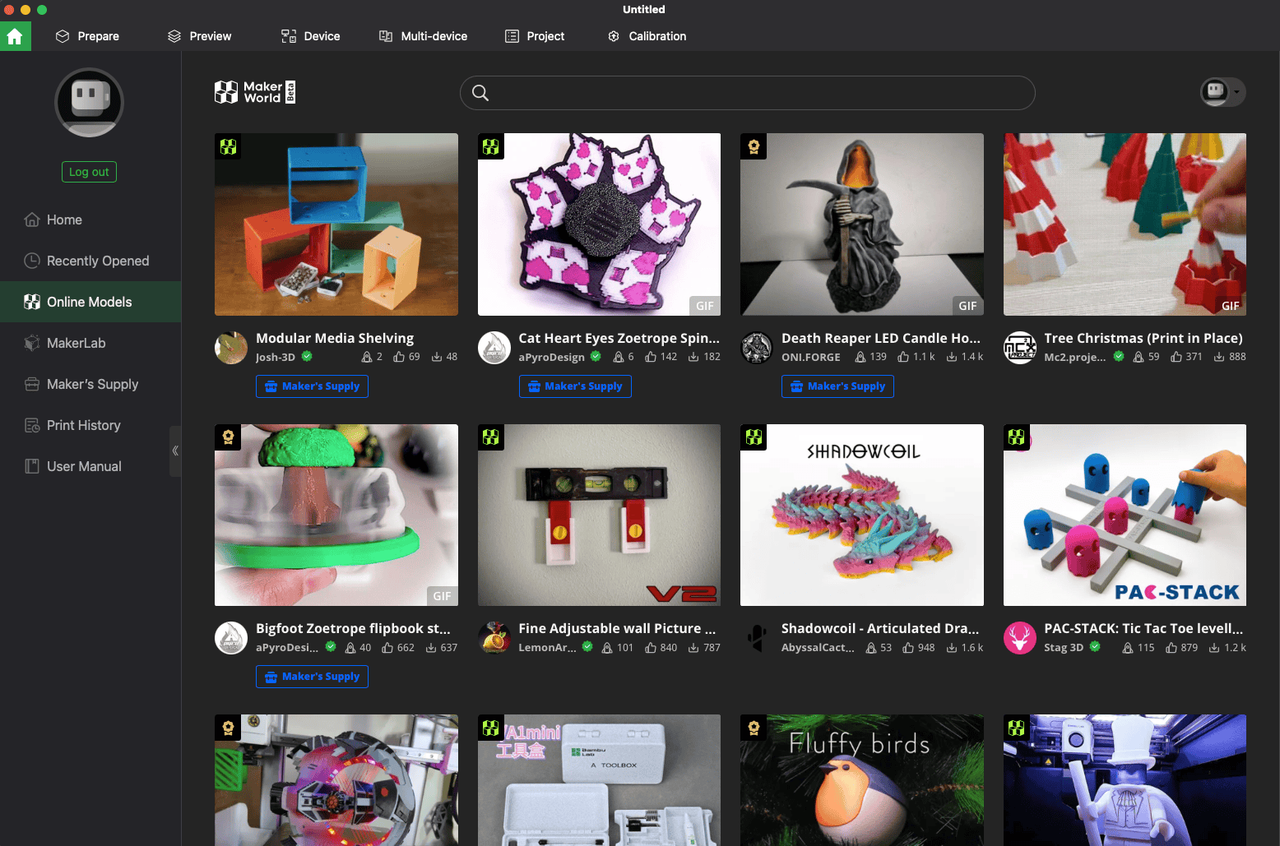Screen dimensions: 1280x846
Task: Click the MakerWorld Beta logo
Action: [x=255, y=93]
